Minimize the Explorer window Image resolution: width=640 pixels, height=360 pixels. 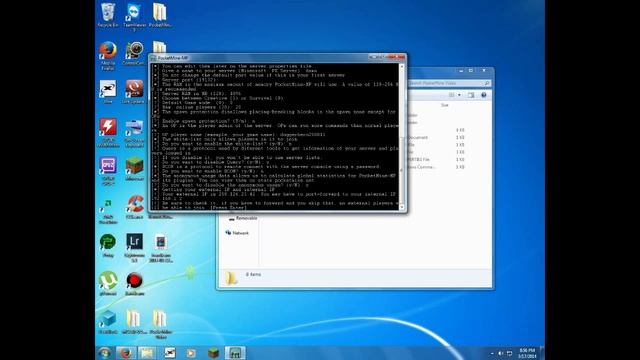click(x=461, y=71)
